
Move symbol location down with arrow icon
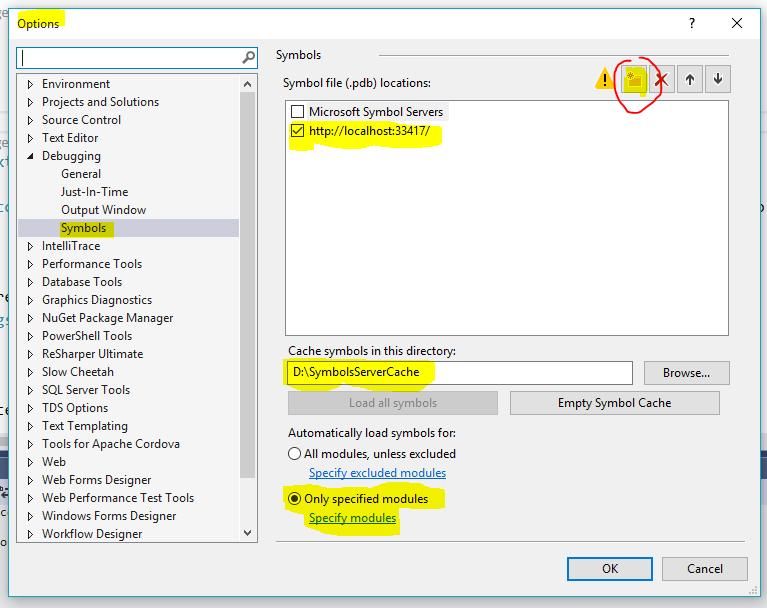tap(718, 79)
